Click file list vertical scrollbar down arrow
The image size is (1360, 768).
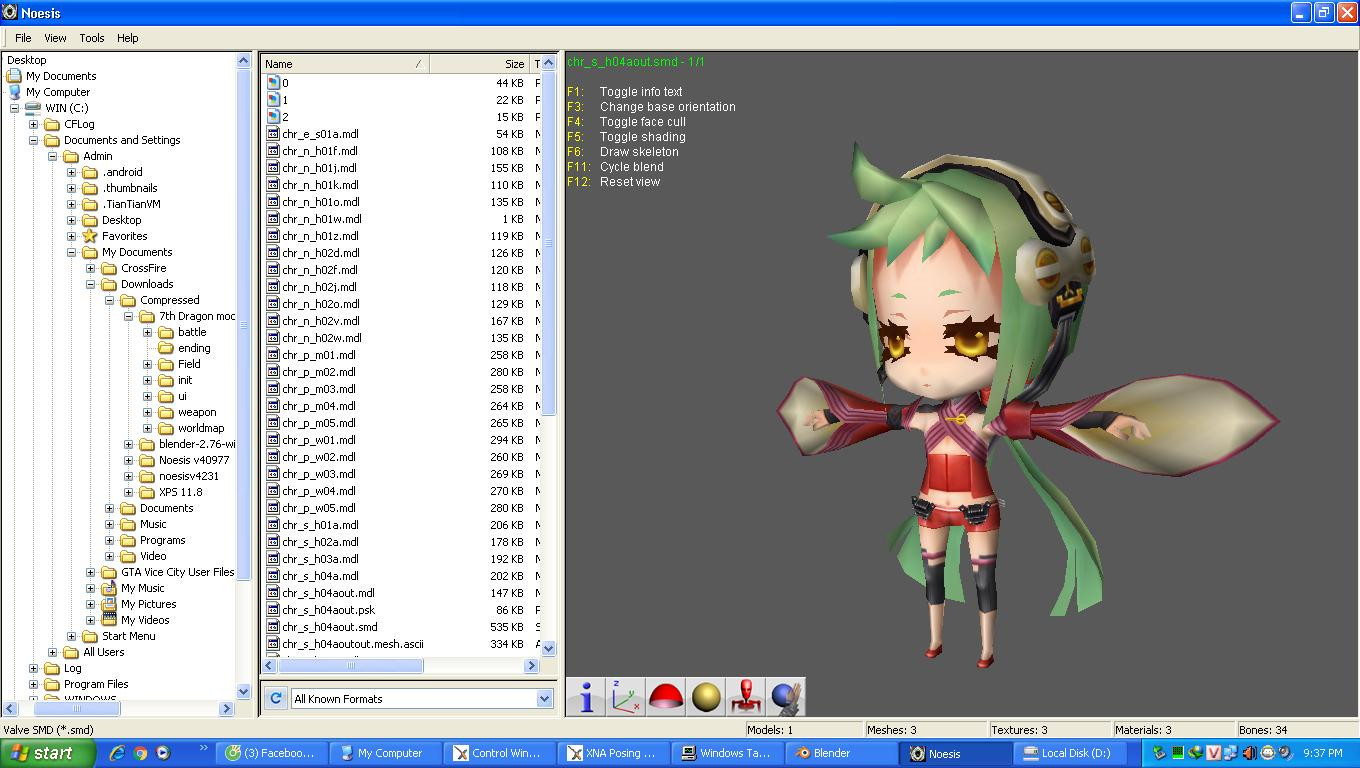tap(547, 648)
